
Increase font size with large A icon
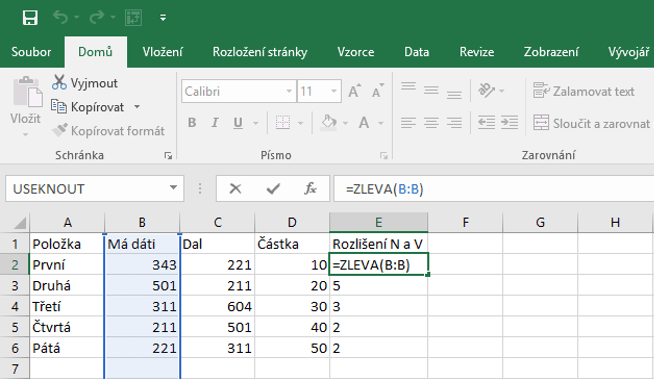point(355,91)
